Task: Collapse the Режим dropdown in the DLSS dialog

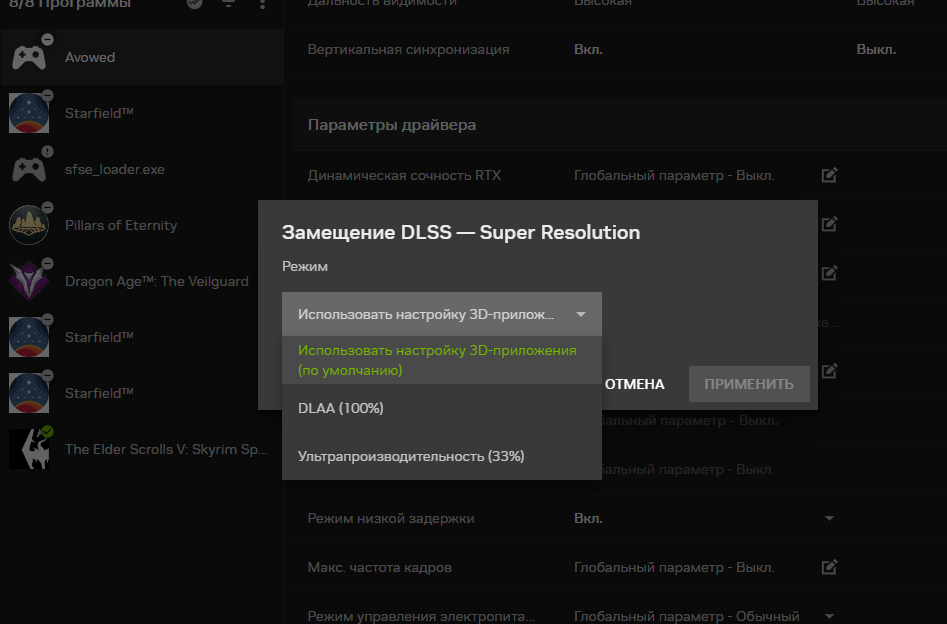Action: [441, 314]
